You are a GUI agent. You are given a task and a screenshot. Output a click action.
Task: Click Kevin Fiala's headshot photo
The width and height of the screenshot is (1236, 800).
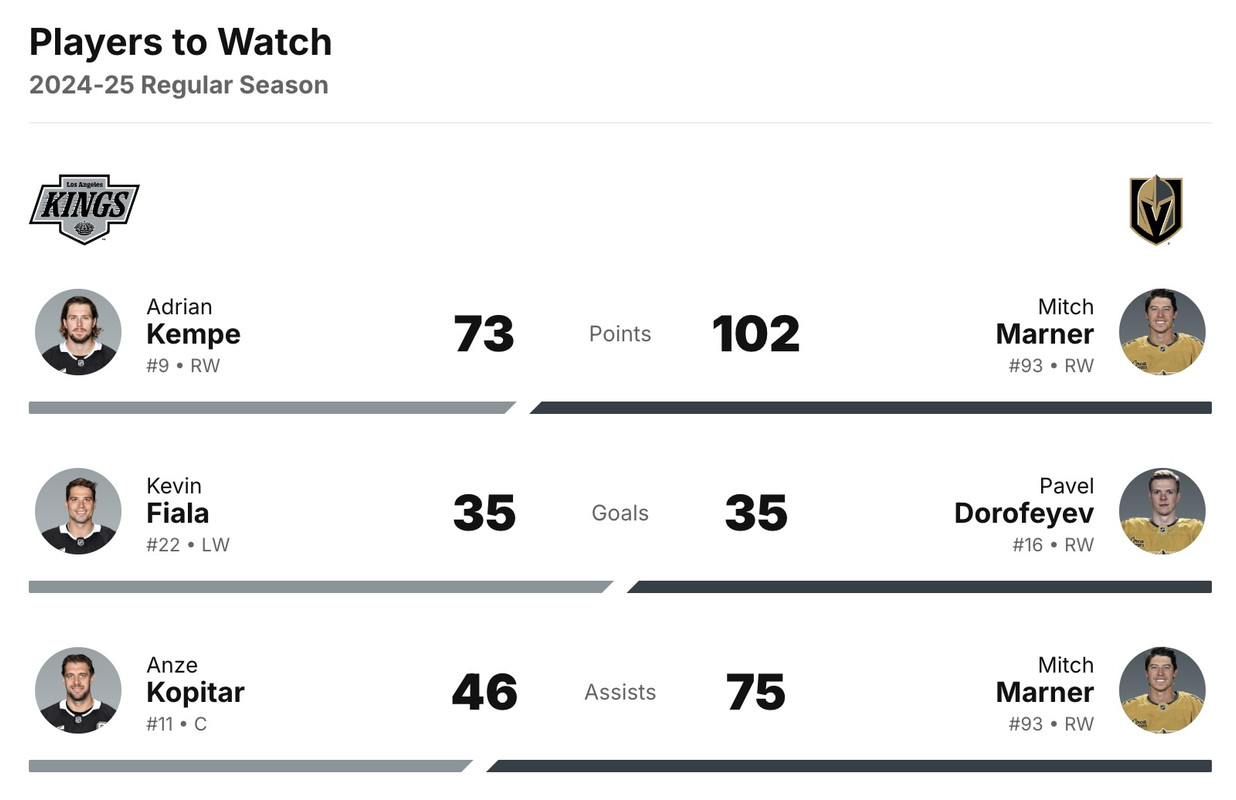(78, 511)
